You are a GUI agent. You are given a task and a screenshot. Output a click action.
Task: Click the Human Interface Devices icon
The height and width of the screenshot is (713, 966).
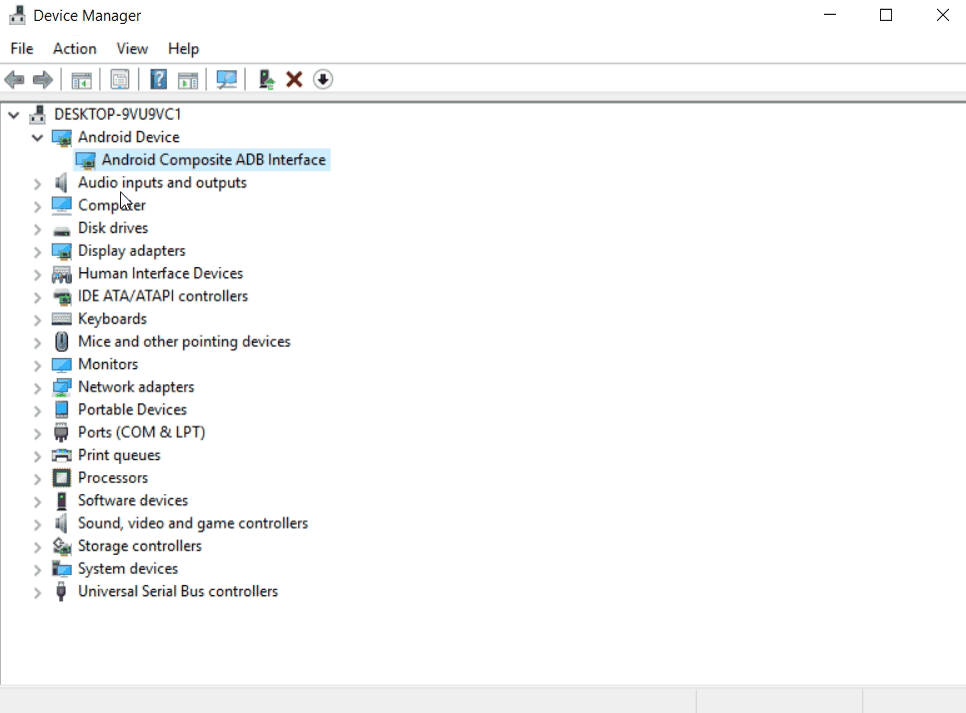click(x=62, y=274)
